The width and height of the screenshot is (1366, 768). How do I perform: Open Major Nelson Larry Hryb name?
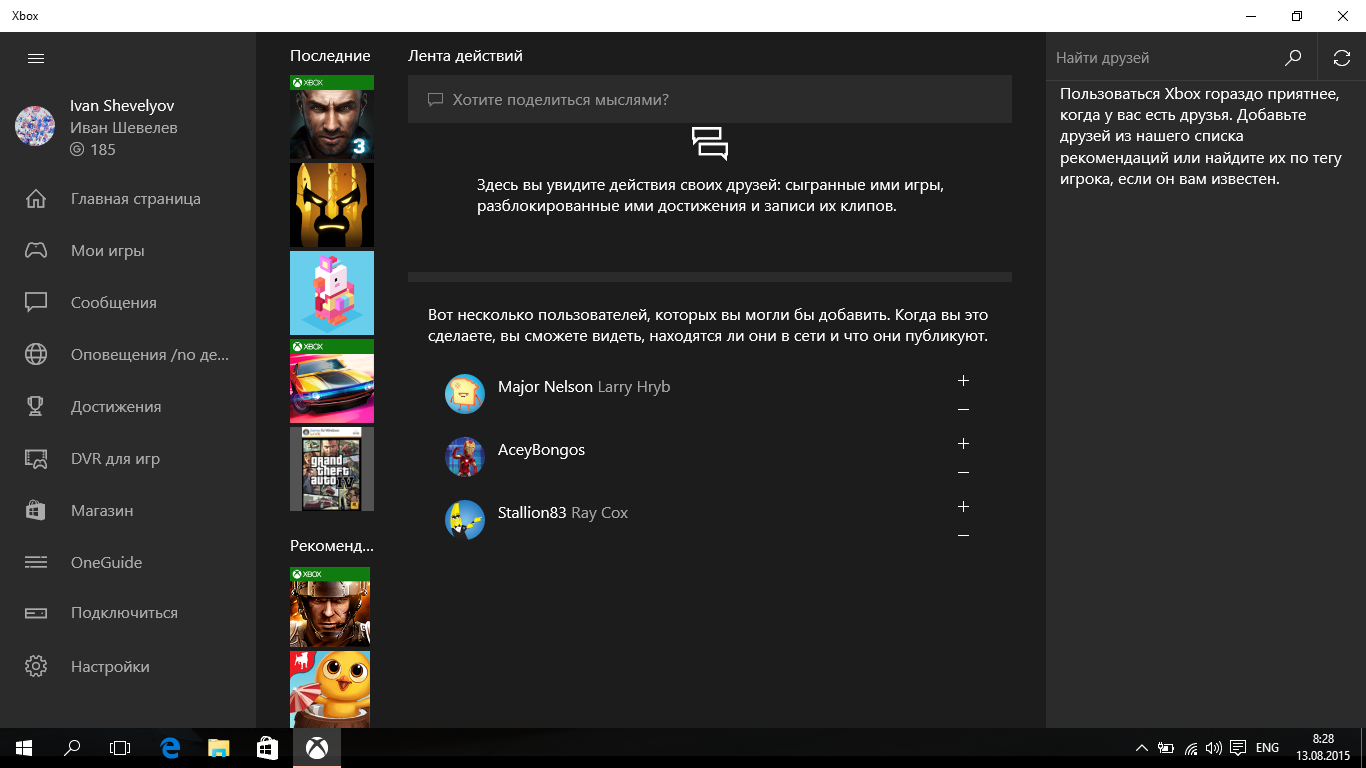point(584,387)
